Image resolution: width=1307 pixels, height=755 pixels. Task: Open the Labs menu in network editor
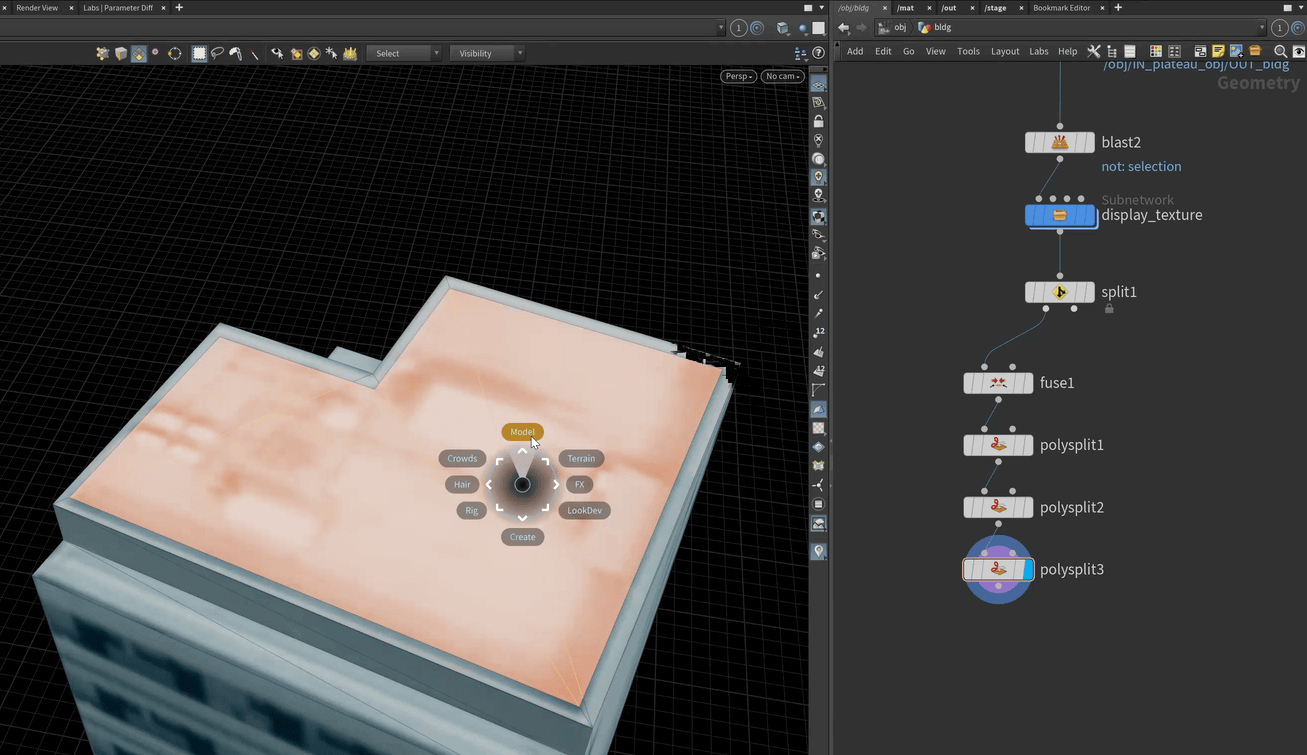click(x=1038, y=51)
